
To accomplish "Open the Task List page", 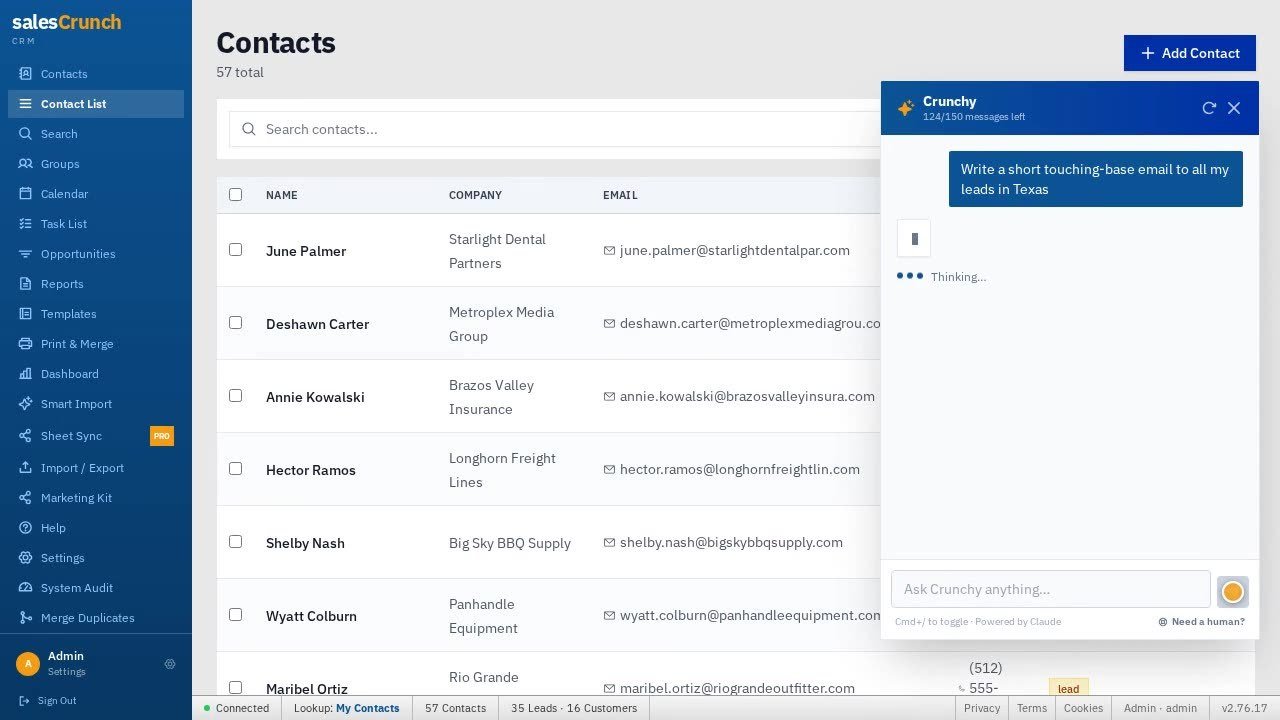I will point(96,224).
